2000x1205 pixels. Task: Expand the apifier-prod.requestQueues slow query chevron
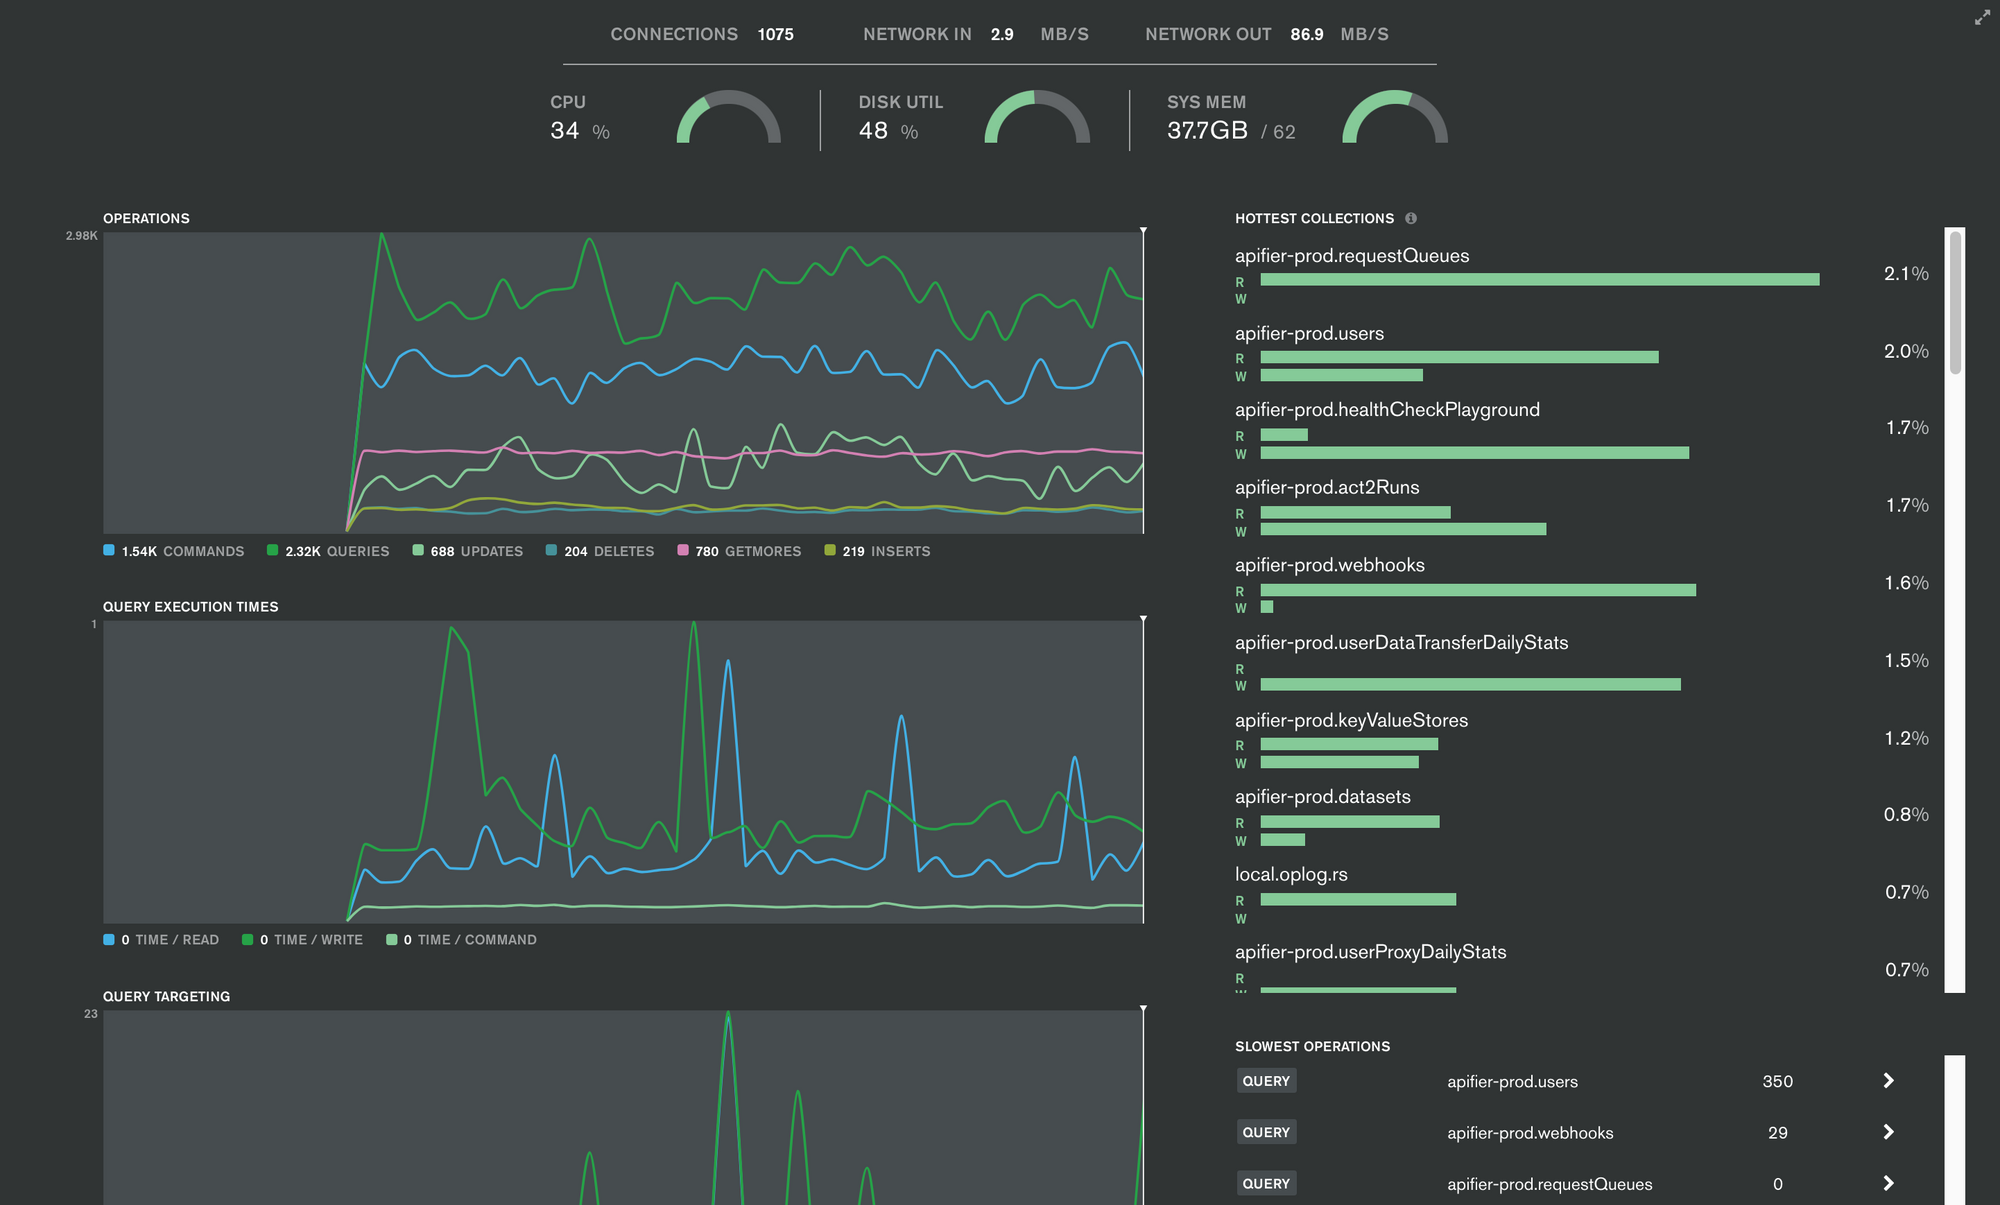(x=1888, y=1183)
